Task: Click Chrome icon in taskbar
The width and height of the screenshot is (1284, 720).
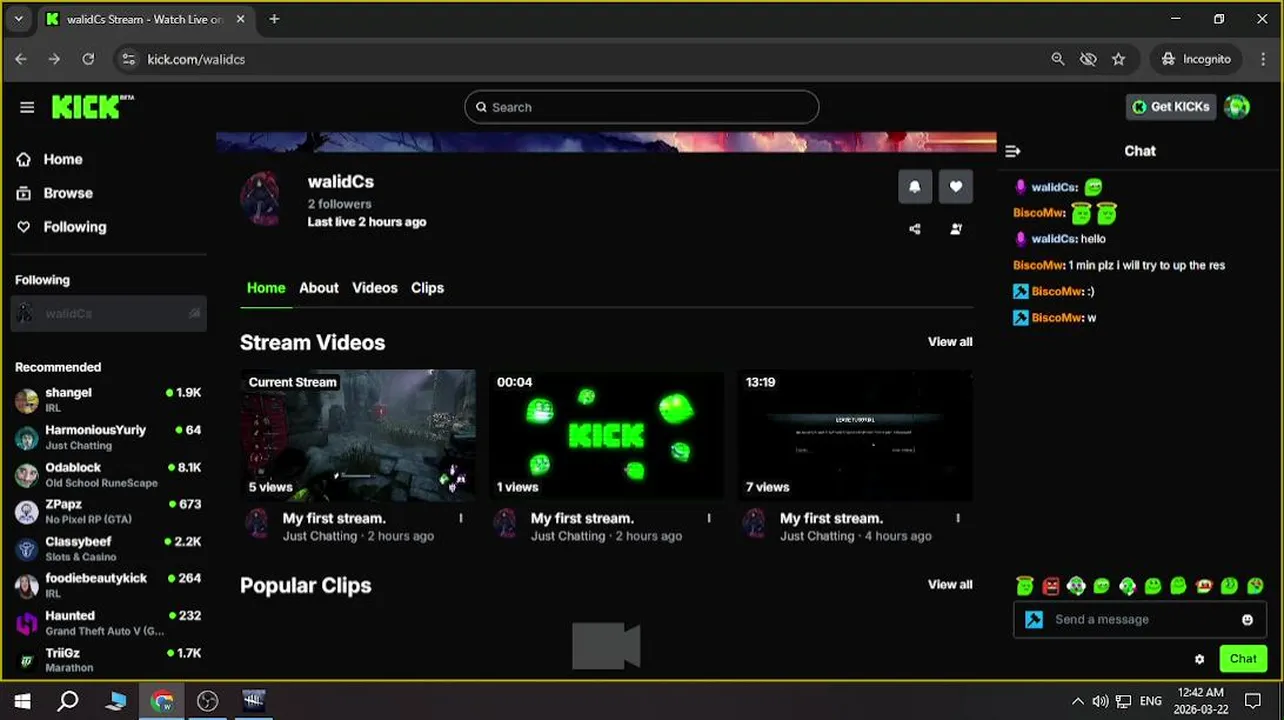Action: pyautogui.click(x=161, y=701)
